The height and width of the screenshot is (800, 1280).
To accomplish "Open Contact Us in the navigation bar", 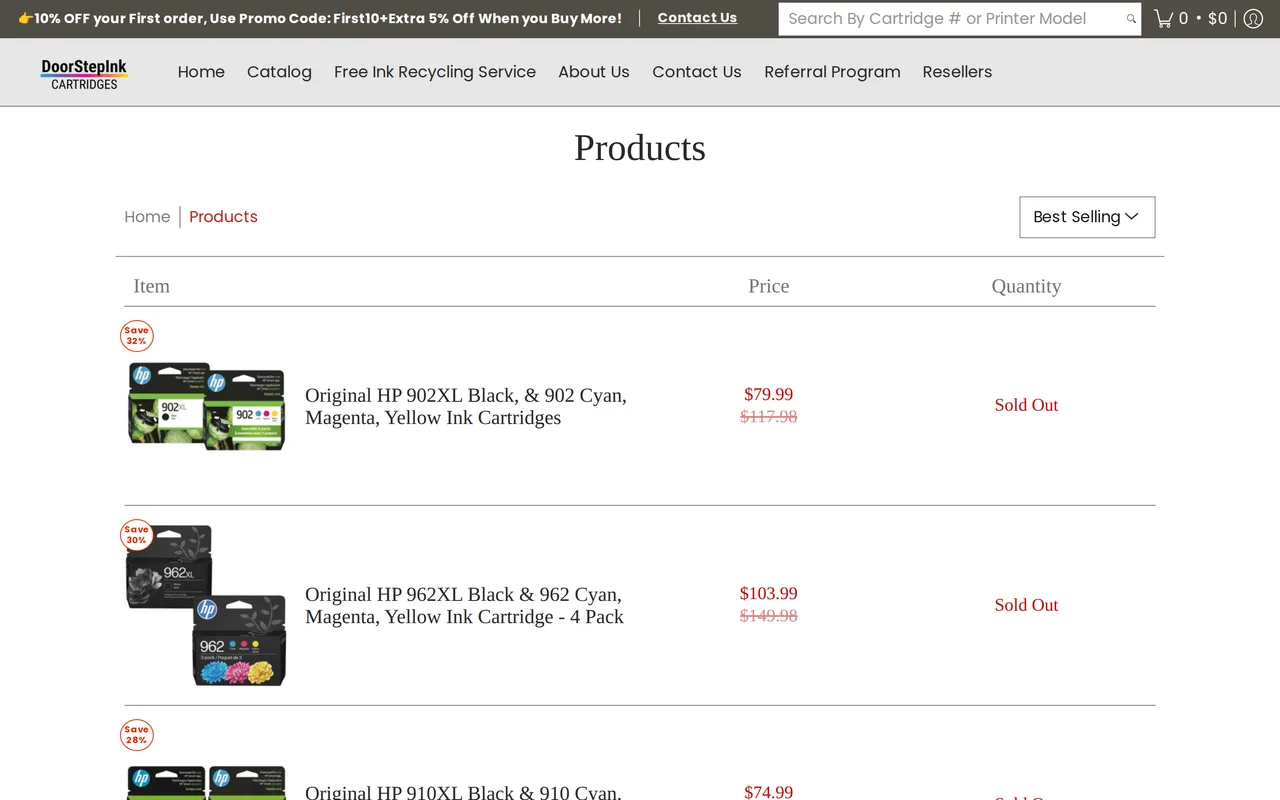I will pyautogui.click(x=697, y=72).
